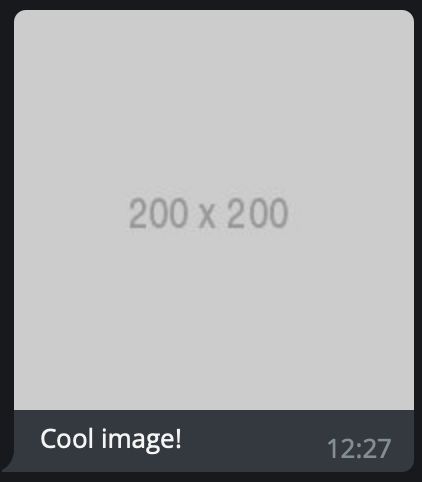The width and height of the screenshot is (422, 482).
Task: Select the "Cool image!" caption text
Action: [x=111, y=439]
